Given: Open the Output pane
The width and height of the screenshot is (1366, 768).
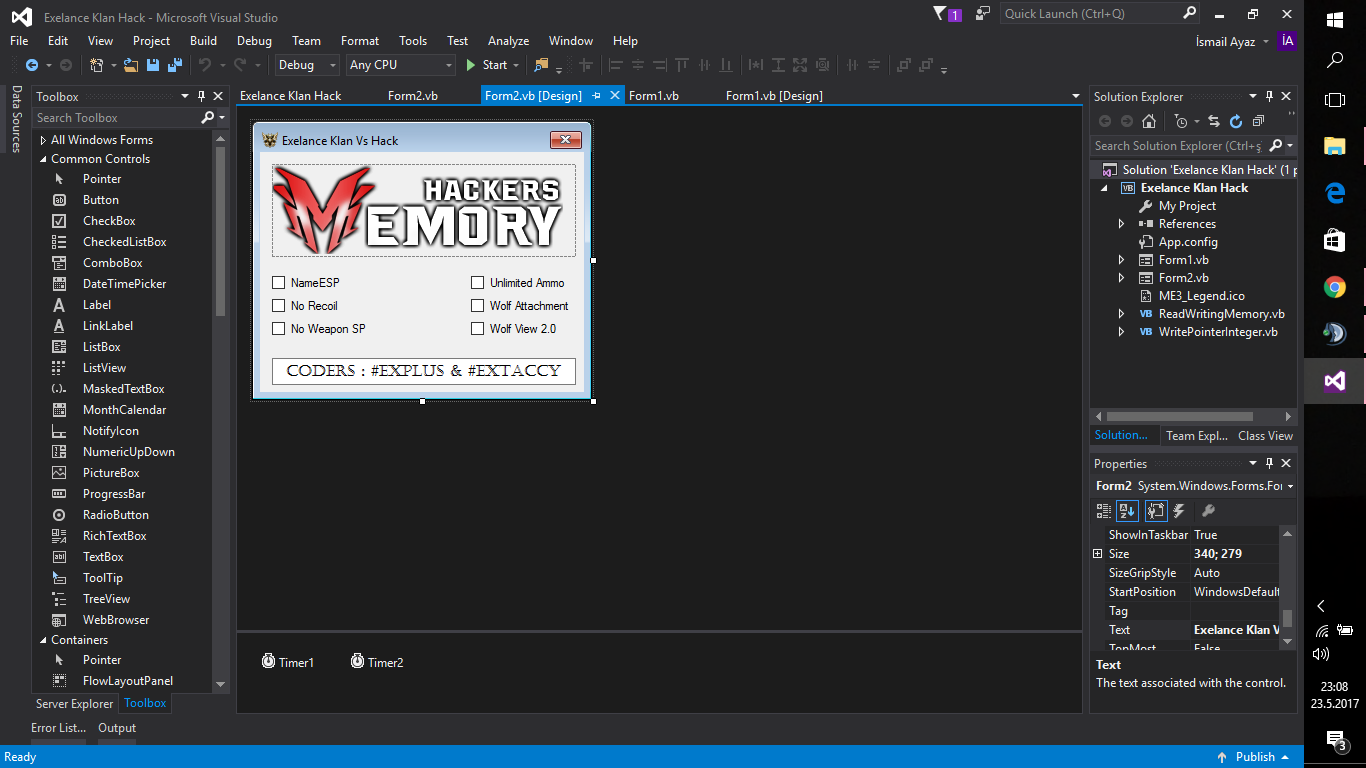Looking at the screenshot, I should coord(117,728).
